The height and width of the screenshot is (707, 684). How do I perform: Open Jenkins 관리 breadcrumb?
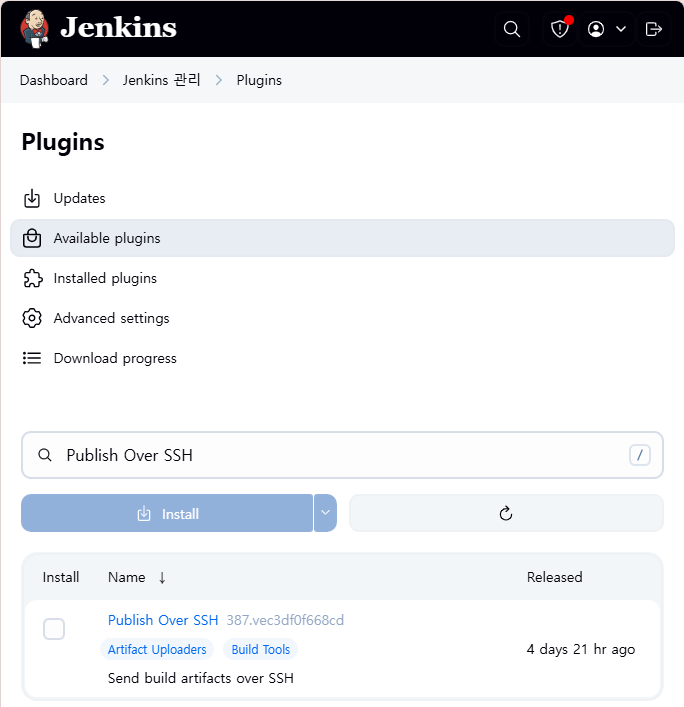point(161,80)
